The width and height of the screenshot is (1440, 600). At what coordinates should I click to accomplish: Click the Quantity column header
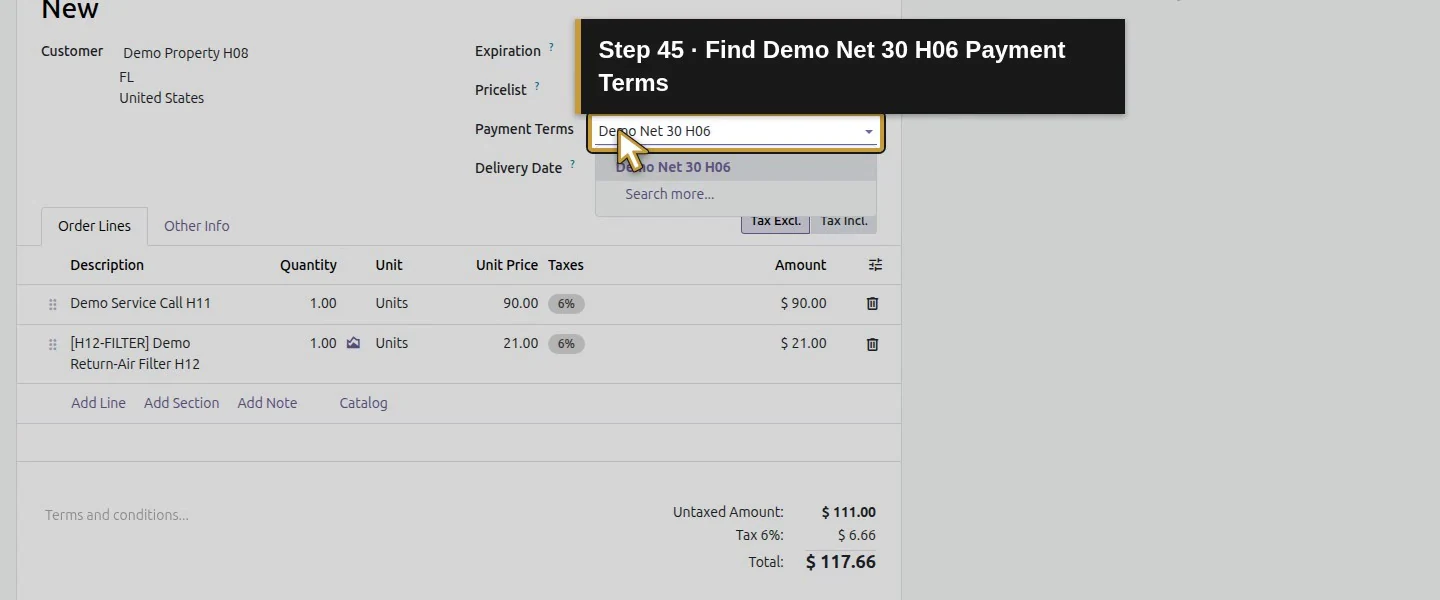[x=308, y=265]
